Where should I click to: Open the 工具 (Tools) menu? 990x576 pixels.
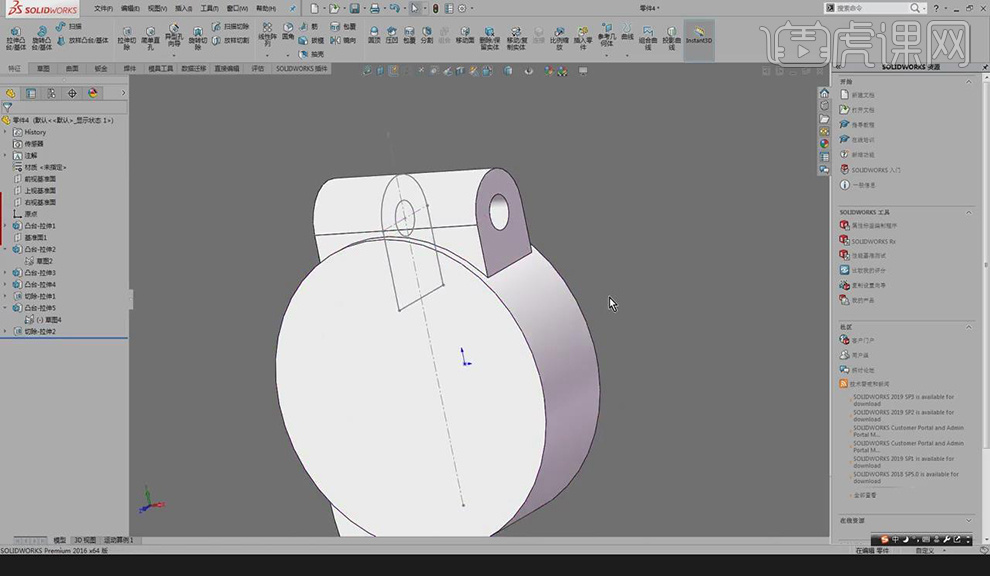(209, 8)
